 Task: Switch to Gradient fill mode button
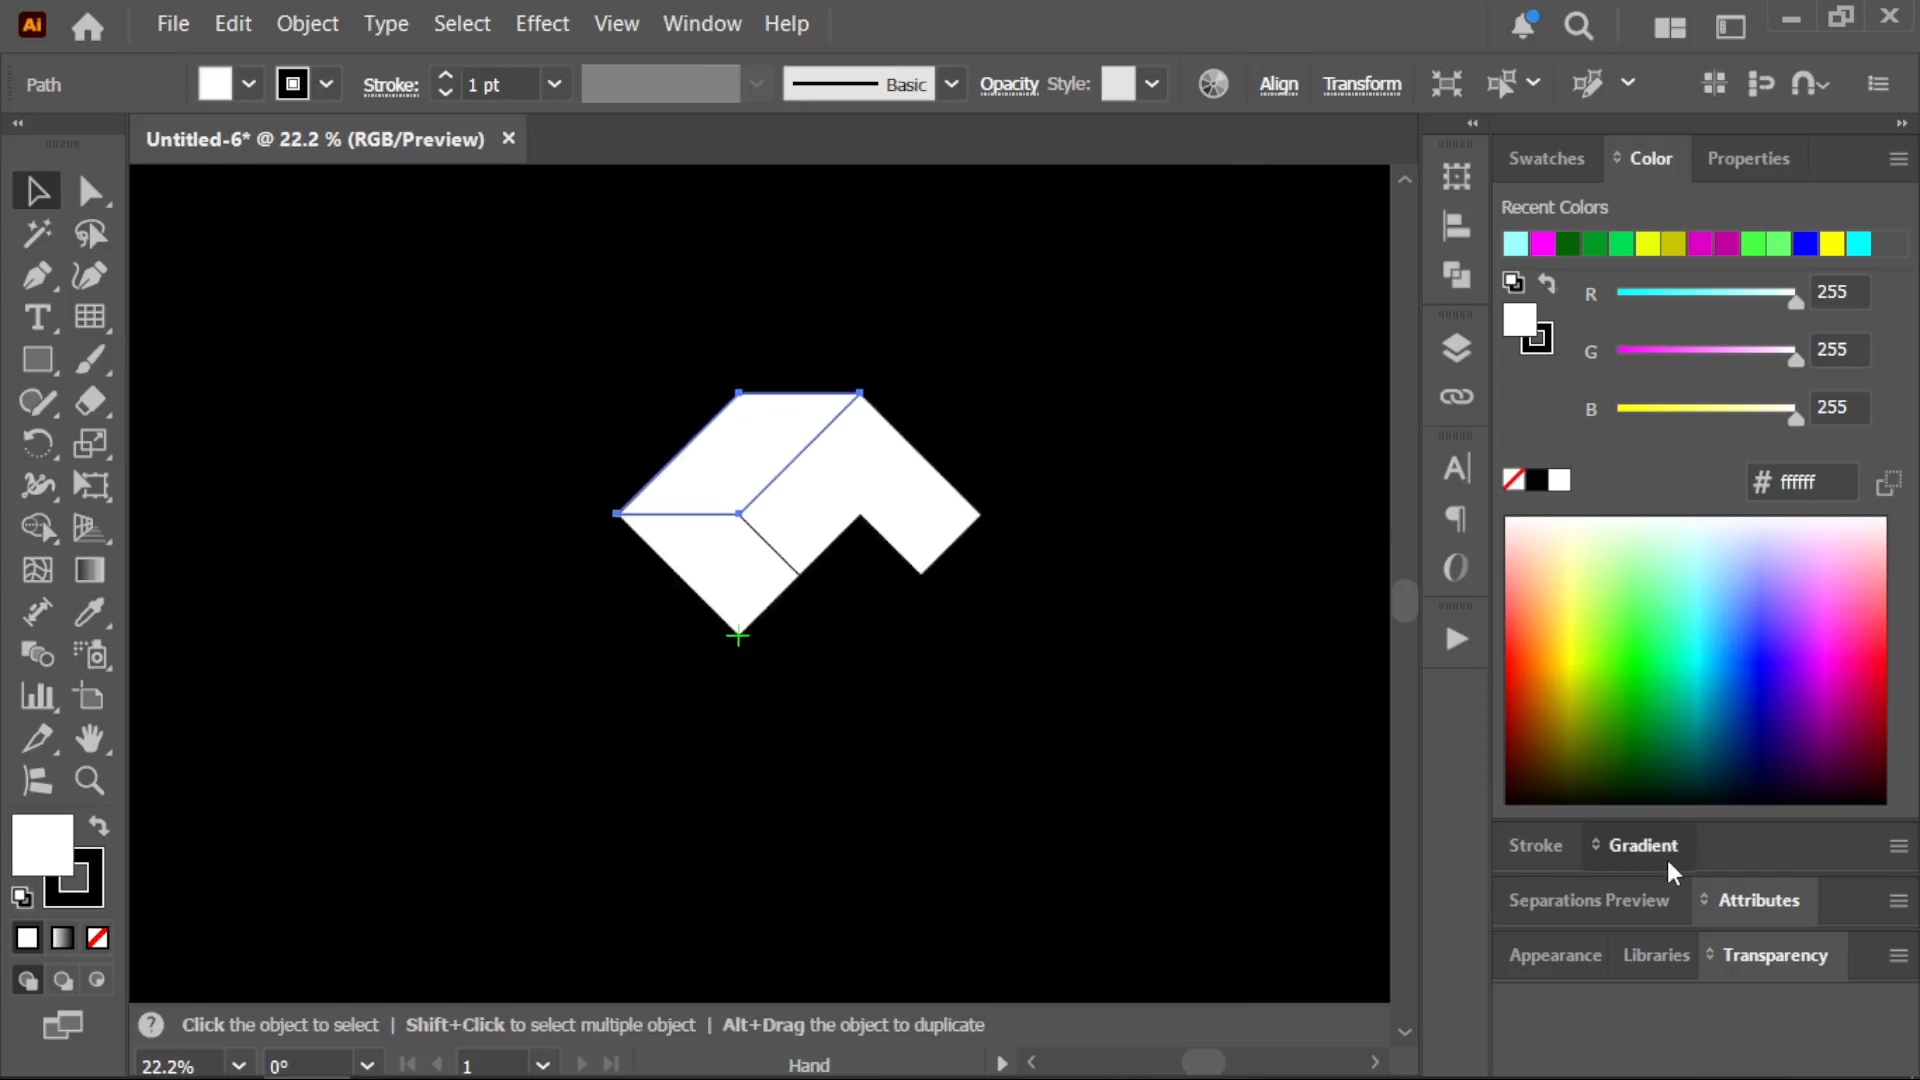click(x=62, y=938)
